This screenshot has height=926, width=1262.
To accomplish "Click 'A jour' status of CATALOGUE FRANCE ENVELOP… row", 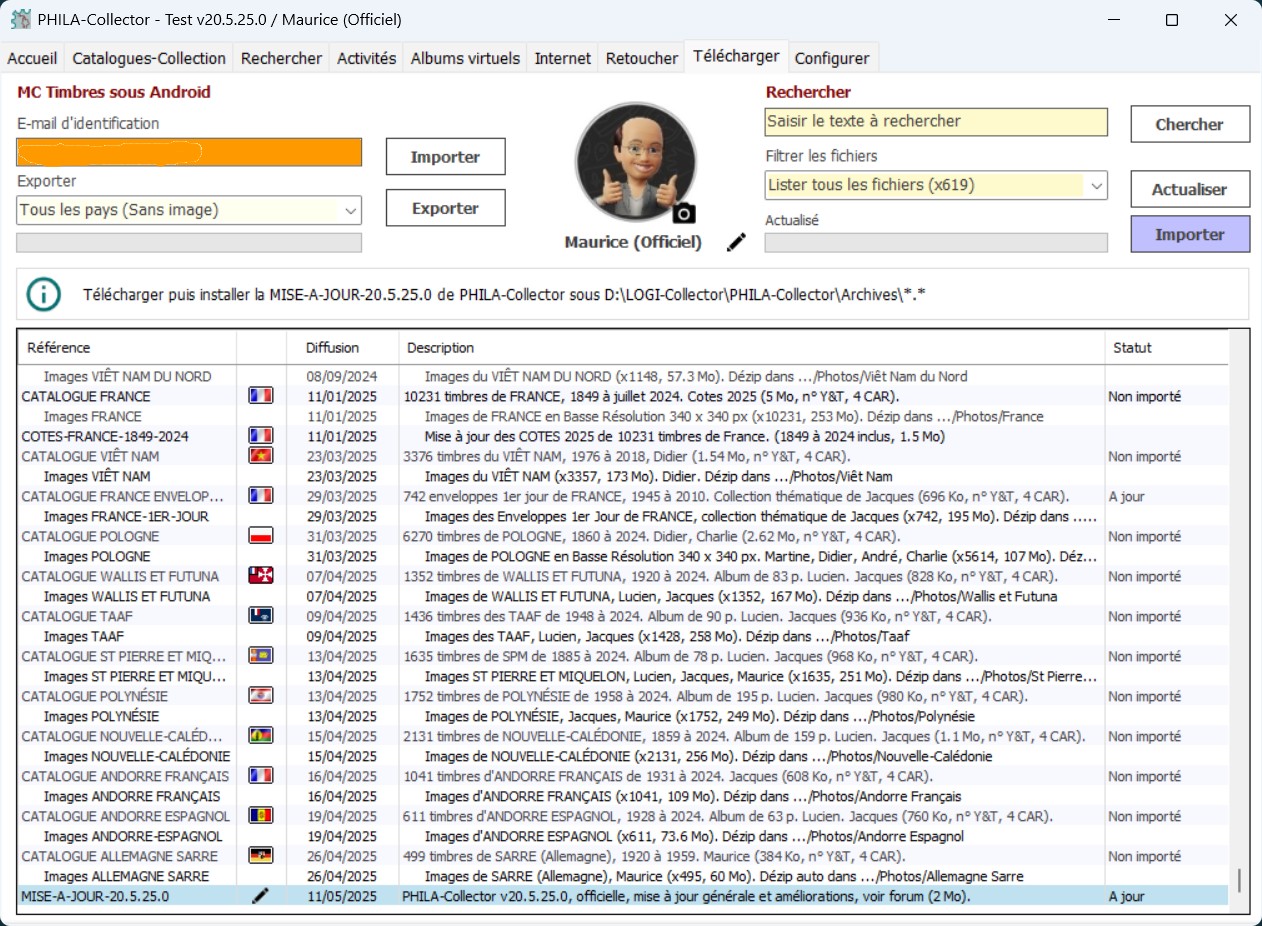I will coord(1126,496).
